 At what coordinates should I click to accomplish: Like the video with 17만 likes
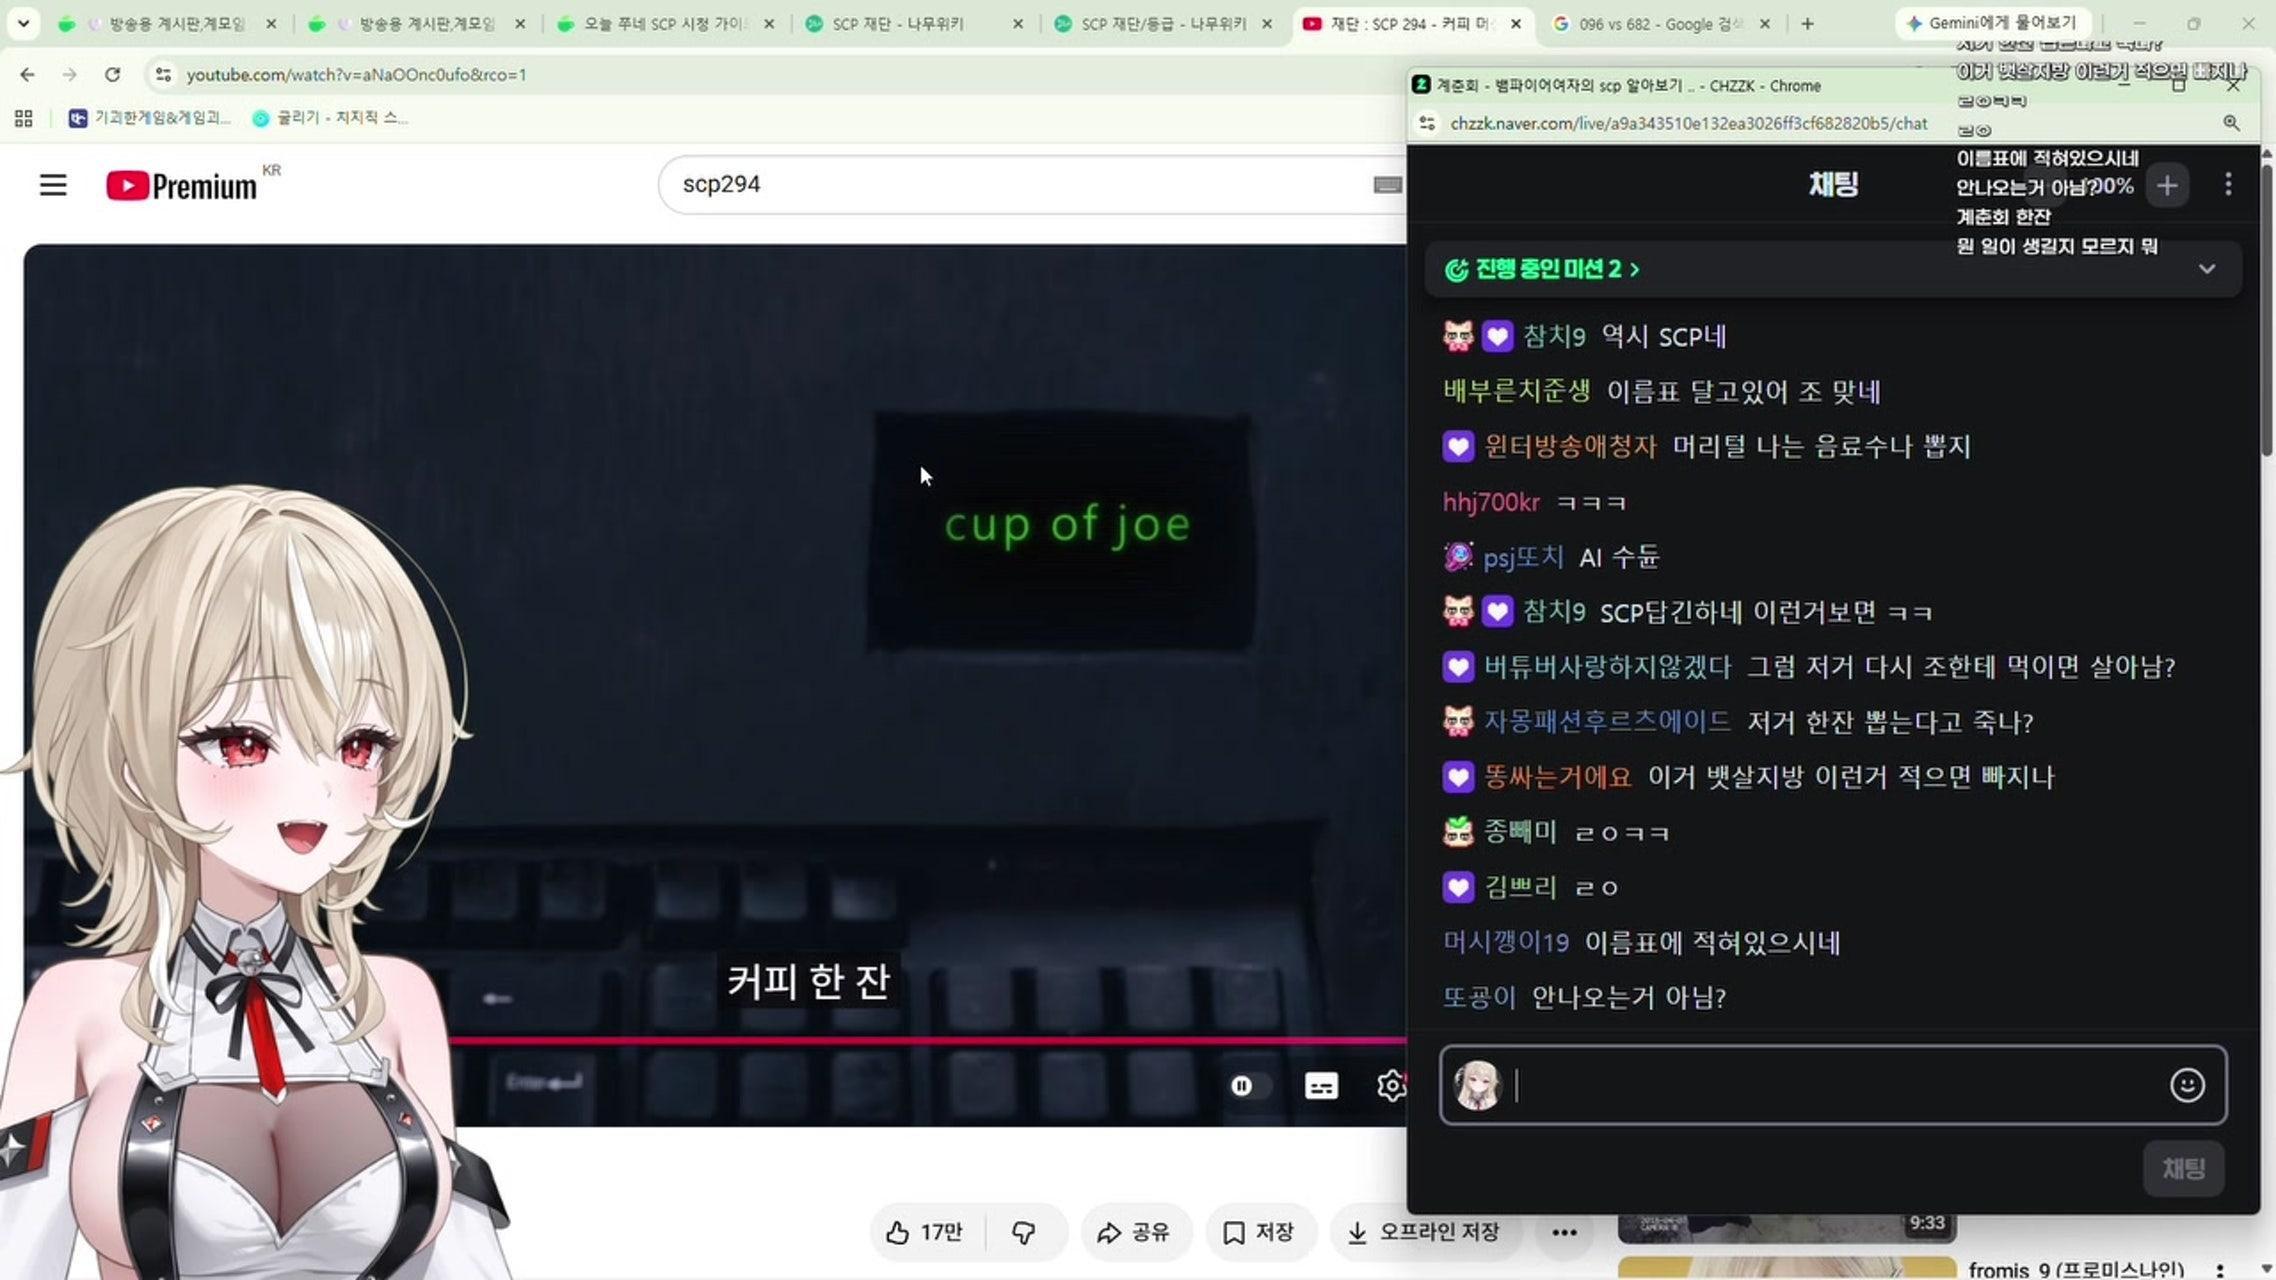[925, 1232]
